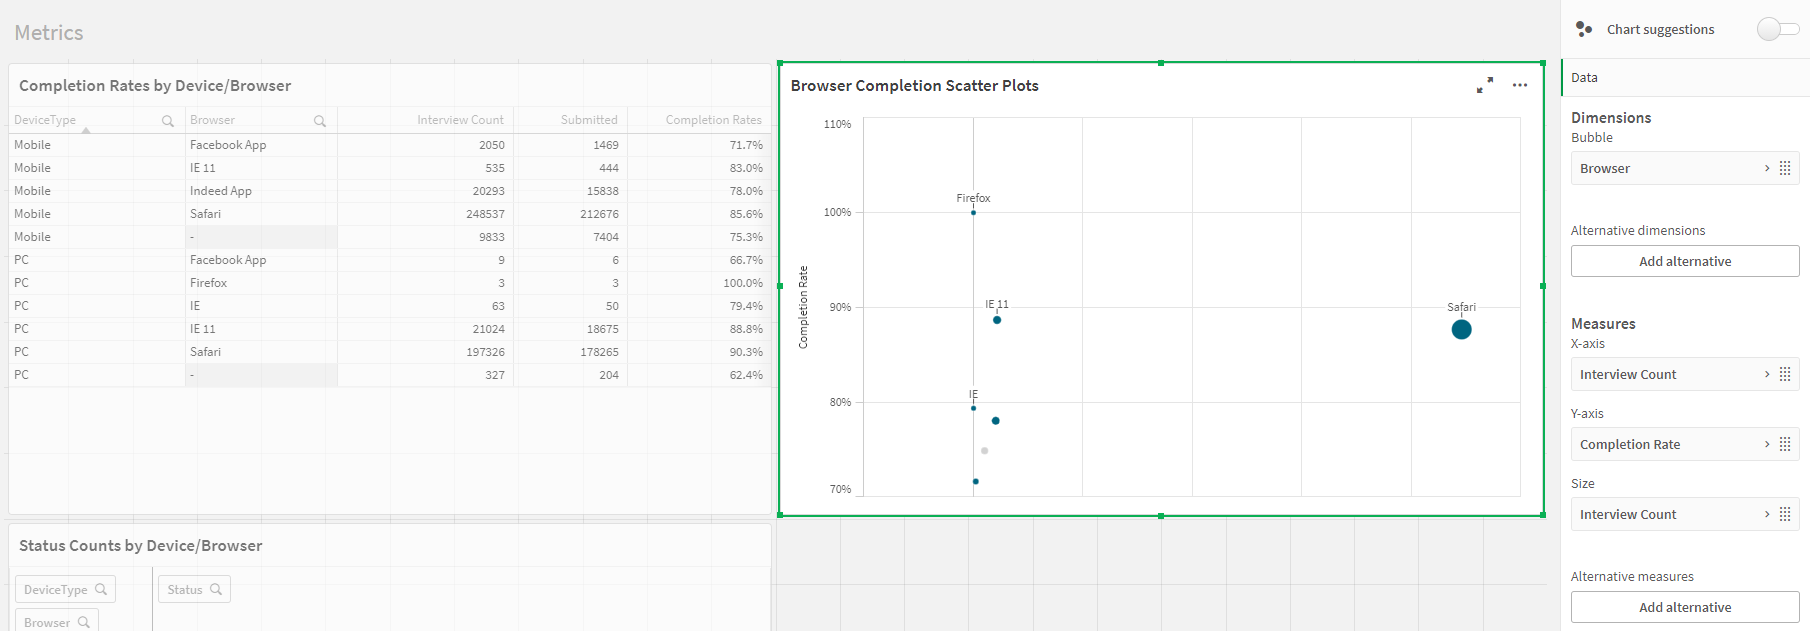Expand the Browser dimension settings
This screenshot has width=1810, height=631.
click(x=1767, y=168)
